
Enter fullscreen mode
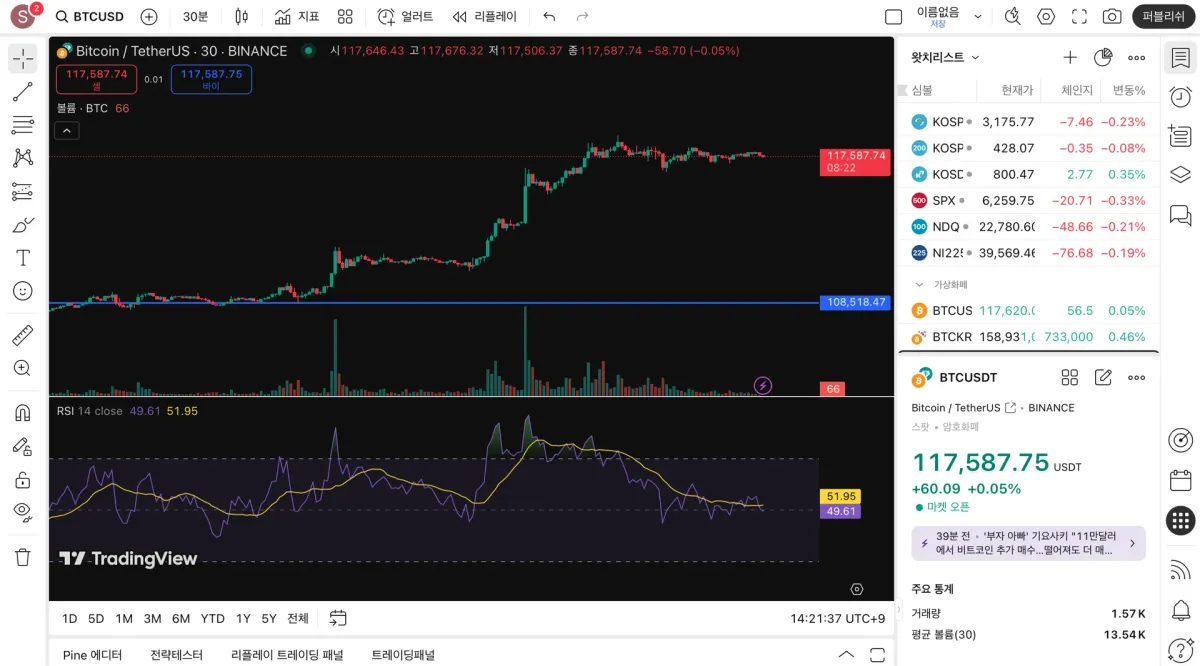point(1079,17)
